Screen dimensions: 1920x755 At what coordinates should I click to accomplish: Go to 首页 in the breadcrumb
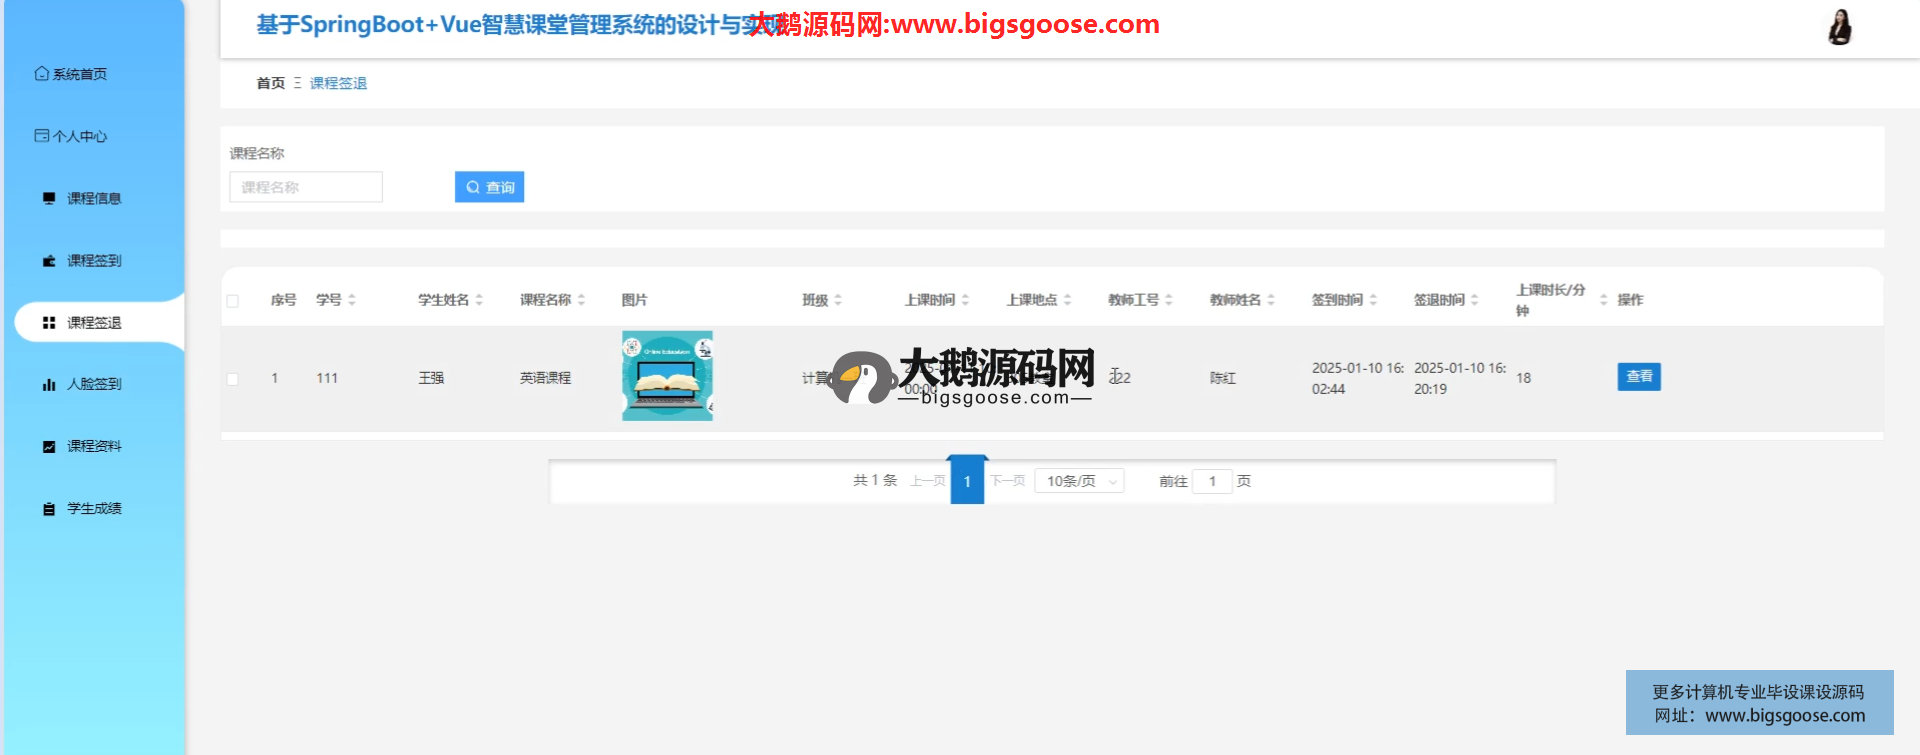pos(270,83)
